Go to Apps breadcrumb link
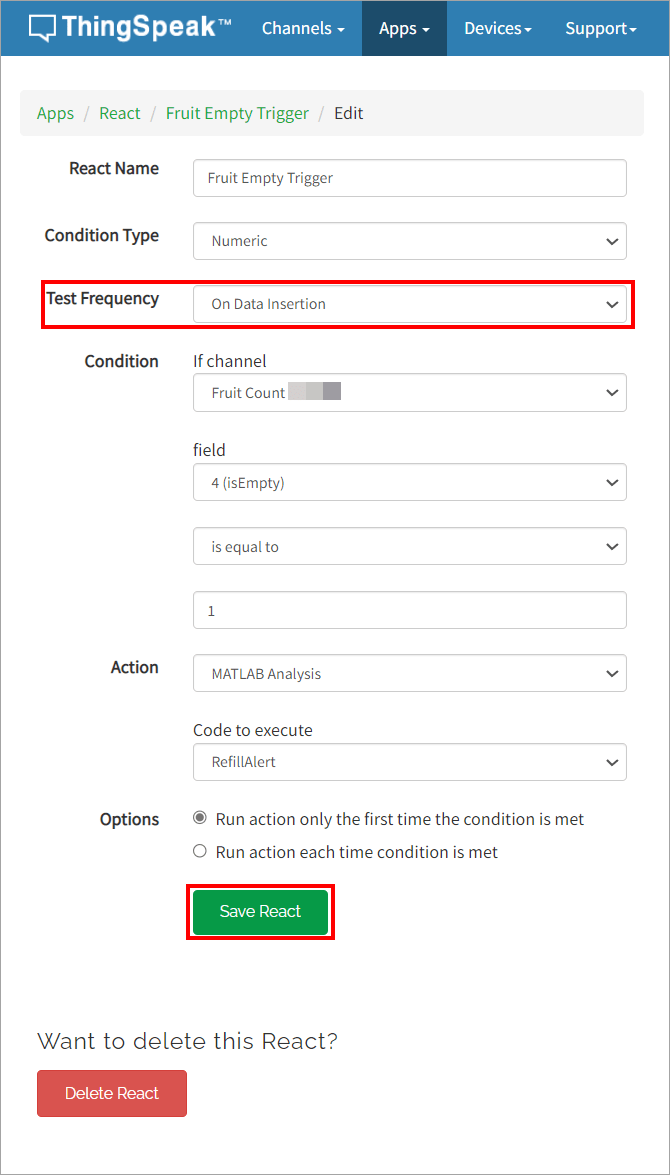Image resolution: width=670 pixels, height=1175 pixels. 55,113
